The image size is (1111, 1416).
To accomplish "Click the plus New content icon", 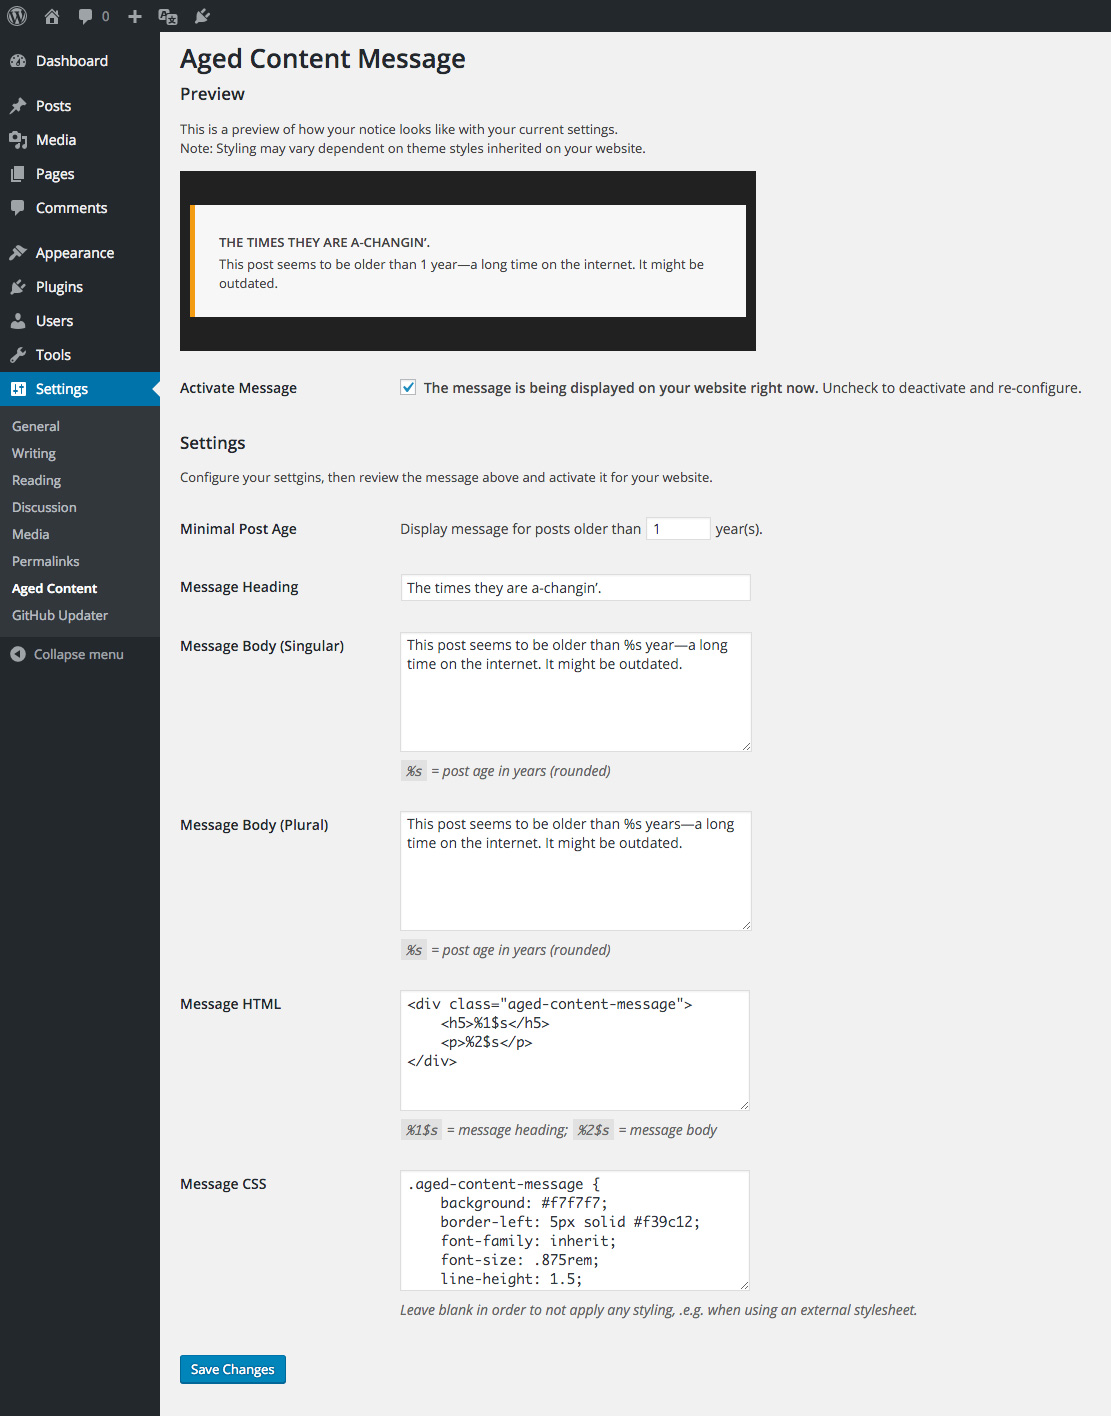I will pyautogui.click(x=135, y=16).
